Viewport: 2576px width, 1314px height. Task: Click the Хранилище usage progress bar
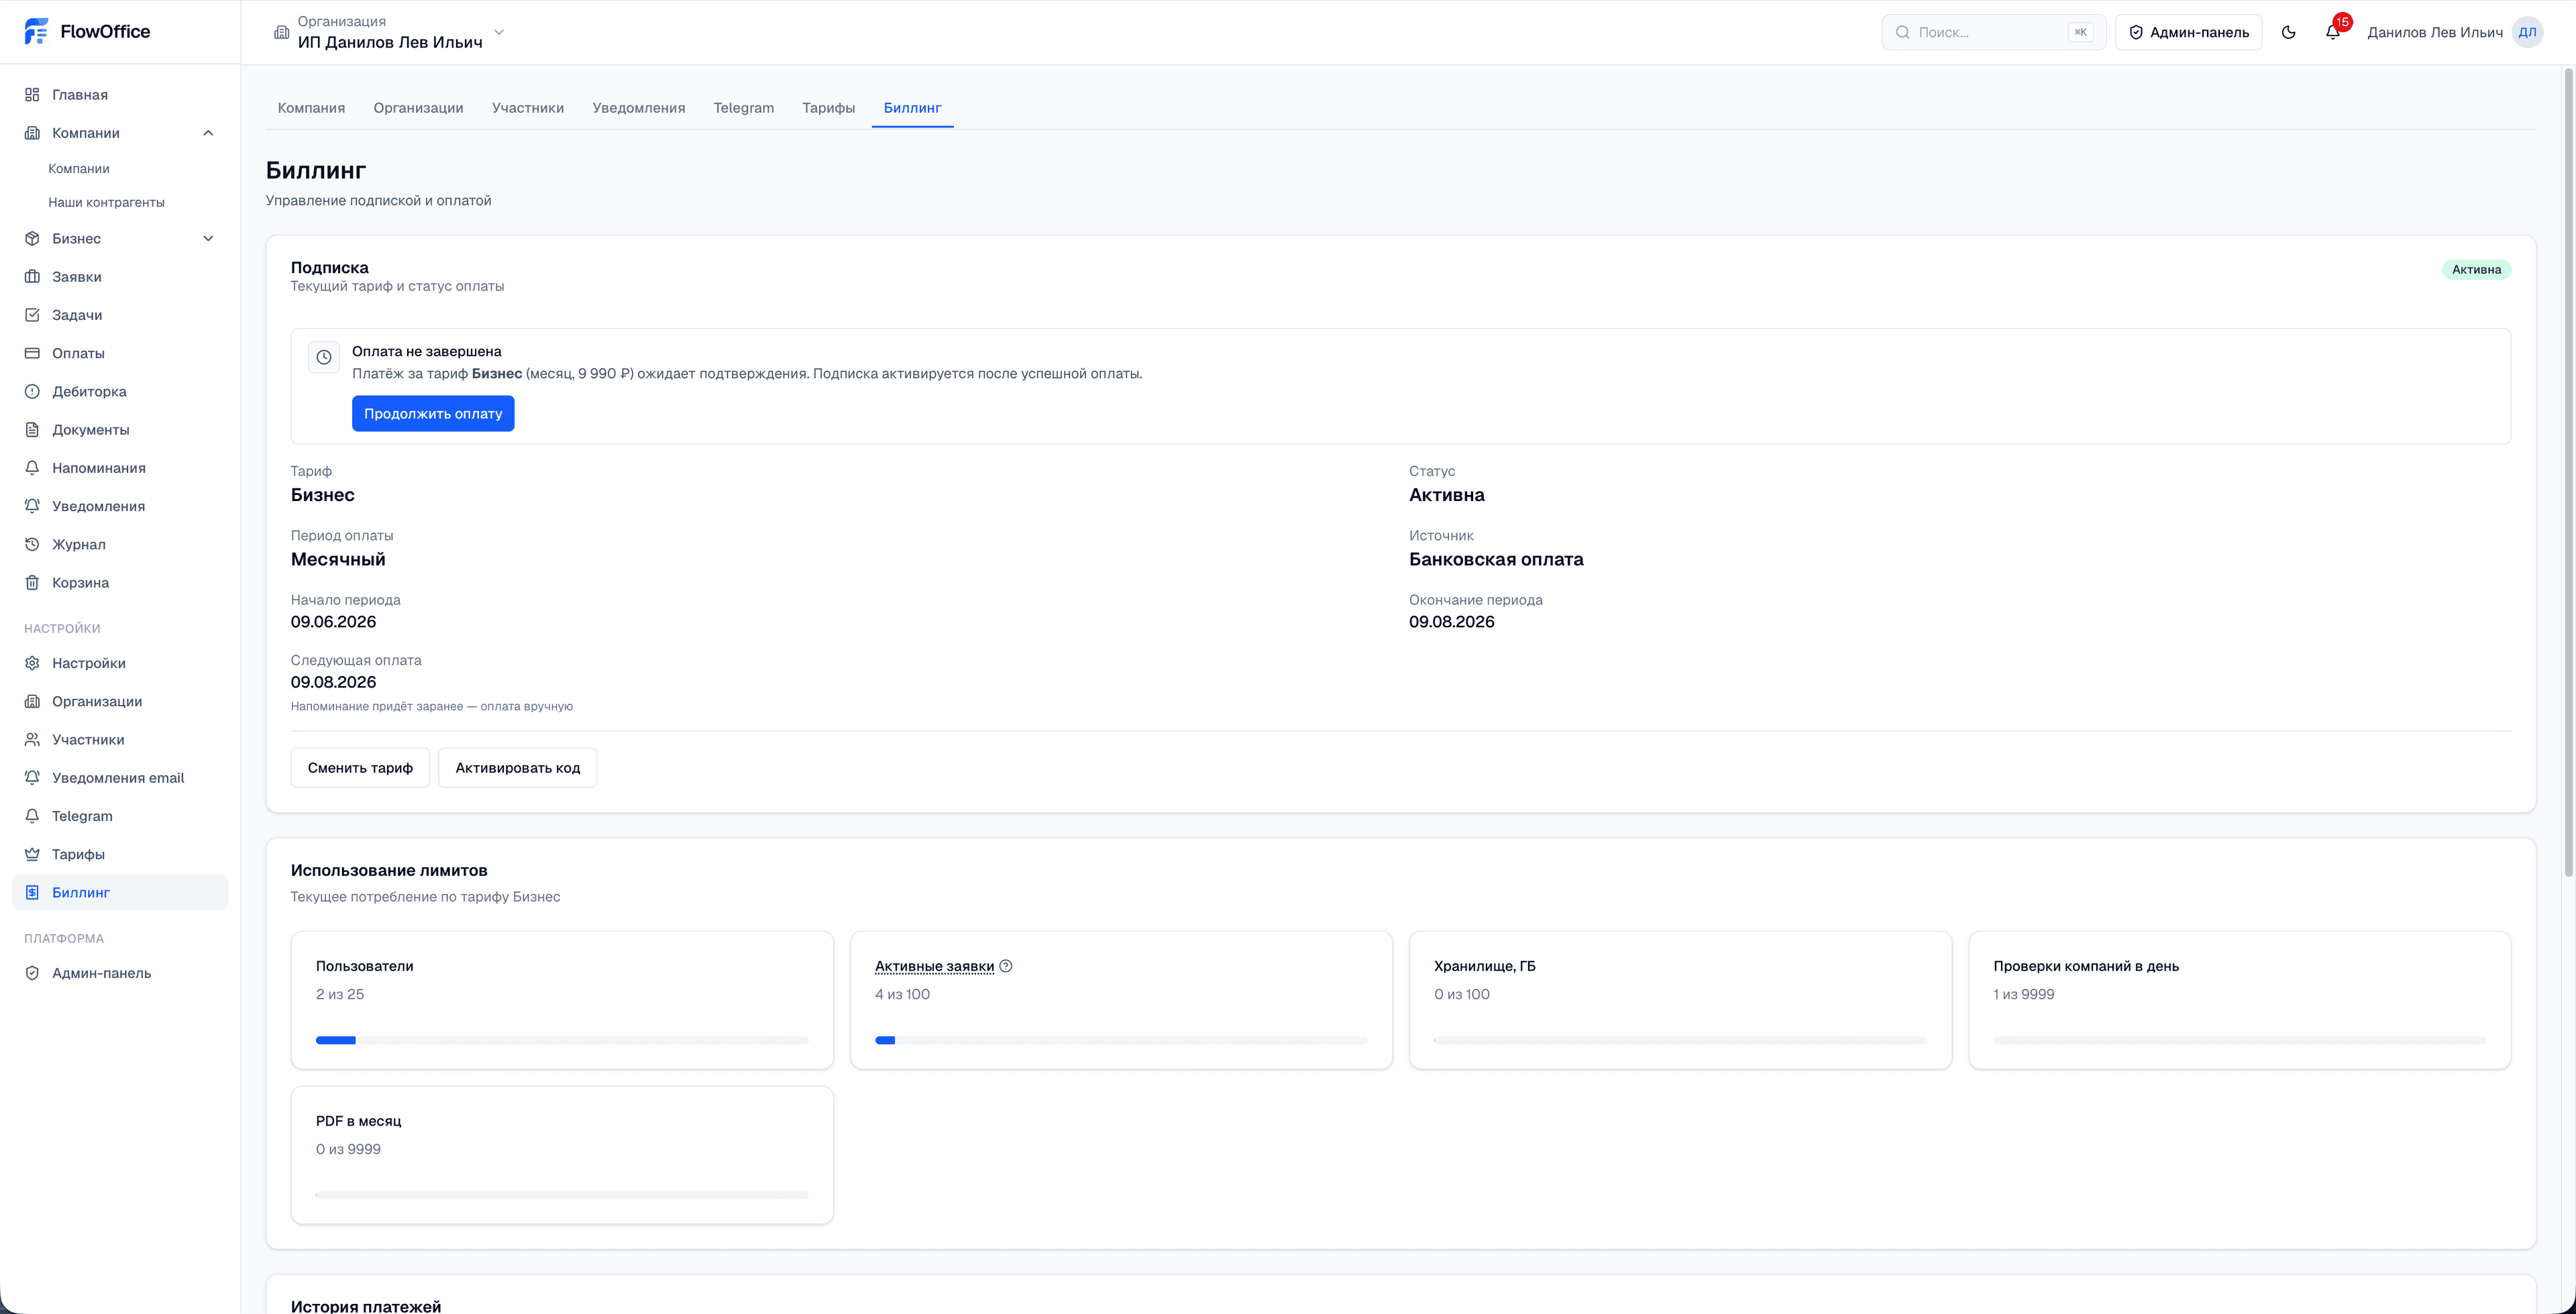1680,1041
